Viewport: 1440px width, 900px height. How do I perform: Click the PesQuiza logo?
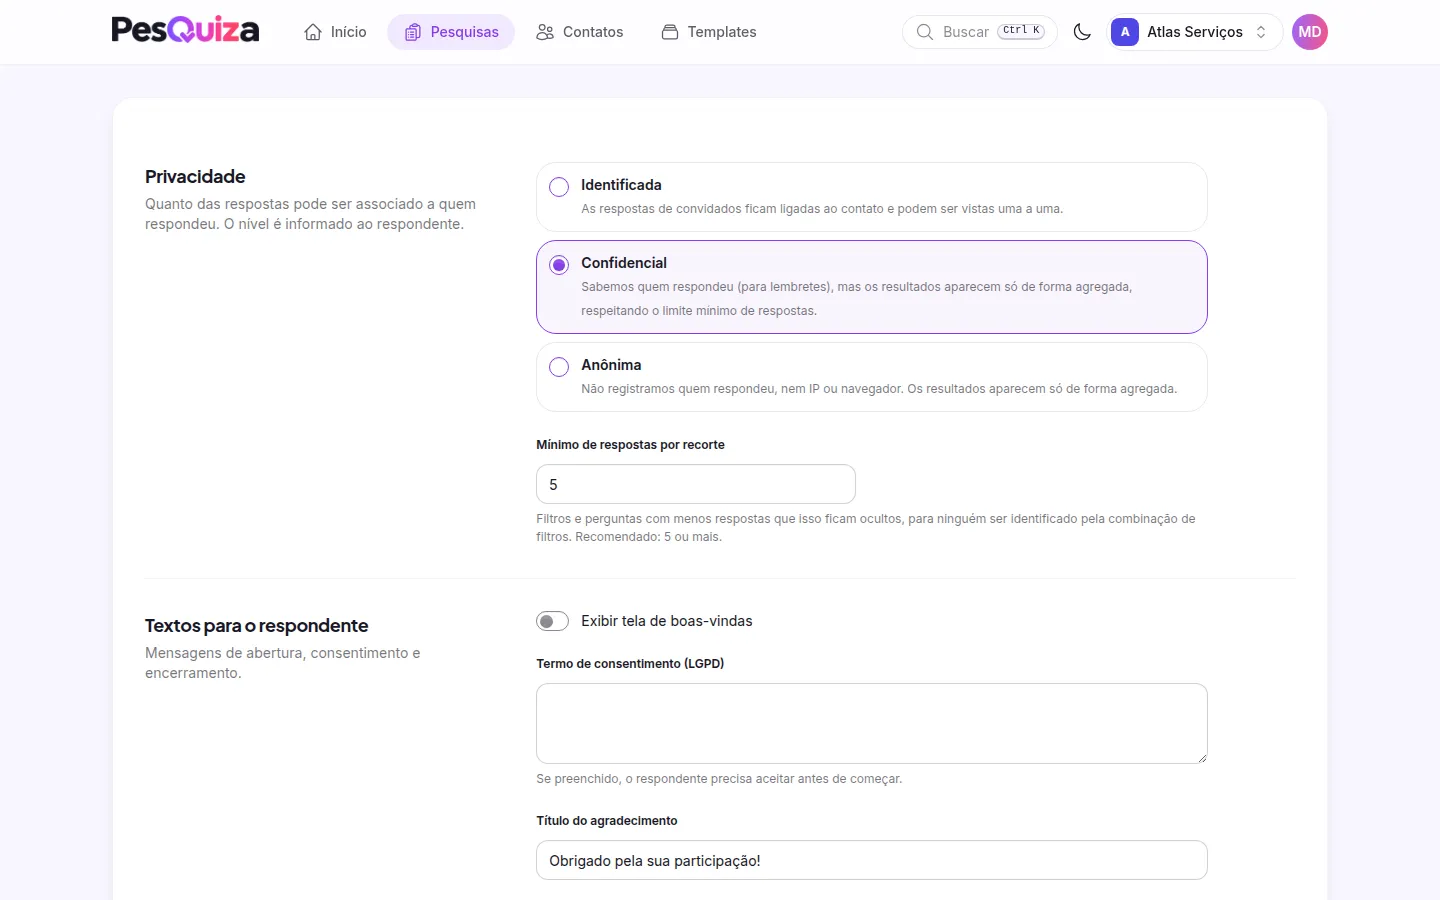(185, 31)
